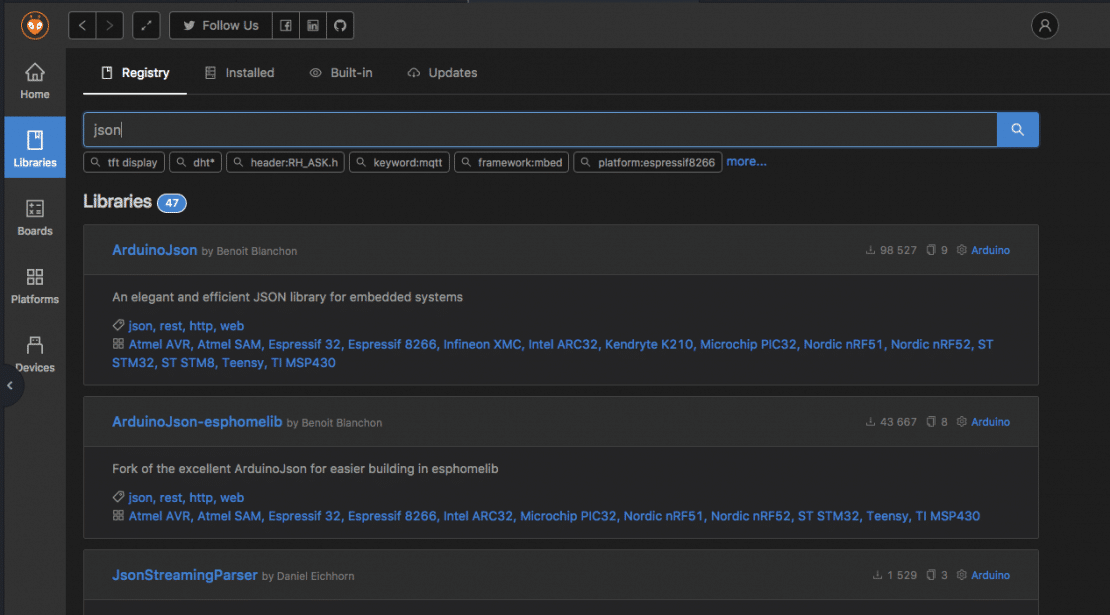Click the ST STM8 platform link
1110x615 pixels.
pos(188,363)
